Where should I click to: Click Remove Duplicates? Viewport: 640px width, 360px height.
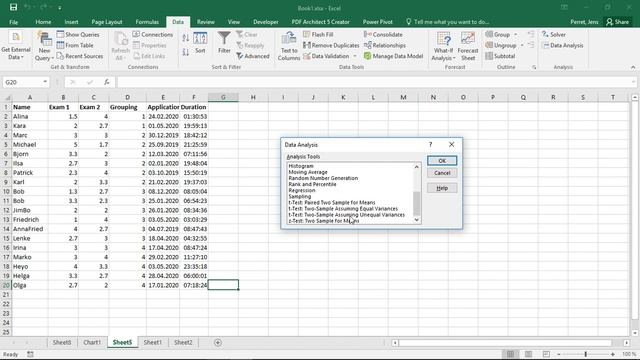click(x=331, y=45)
